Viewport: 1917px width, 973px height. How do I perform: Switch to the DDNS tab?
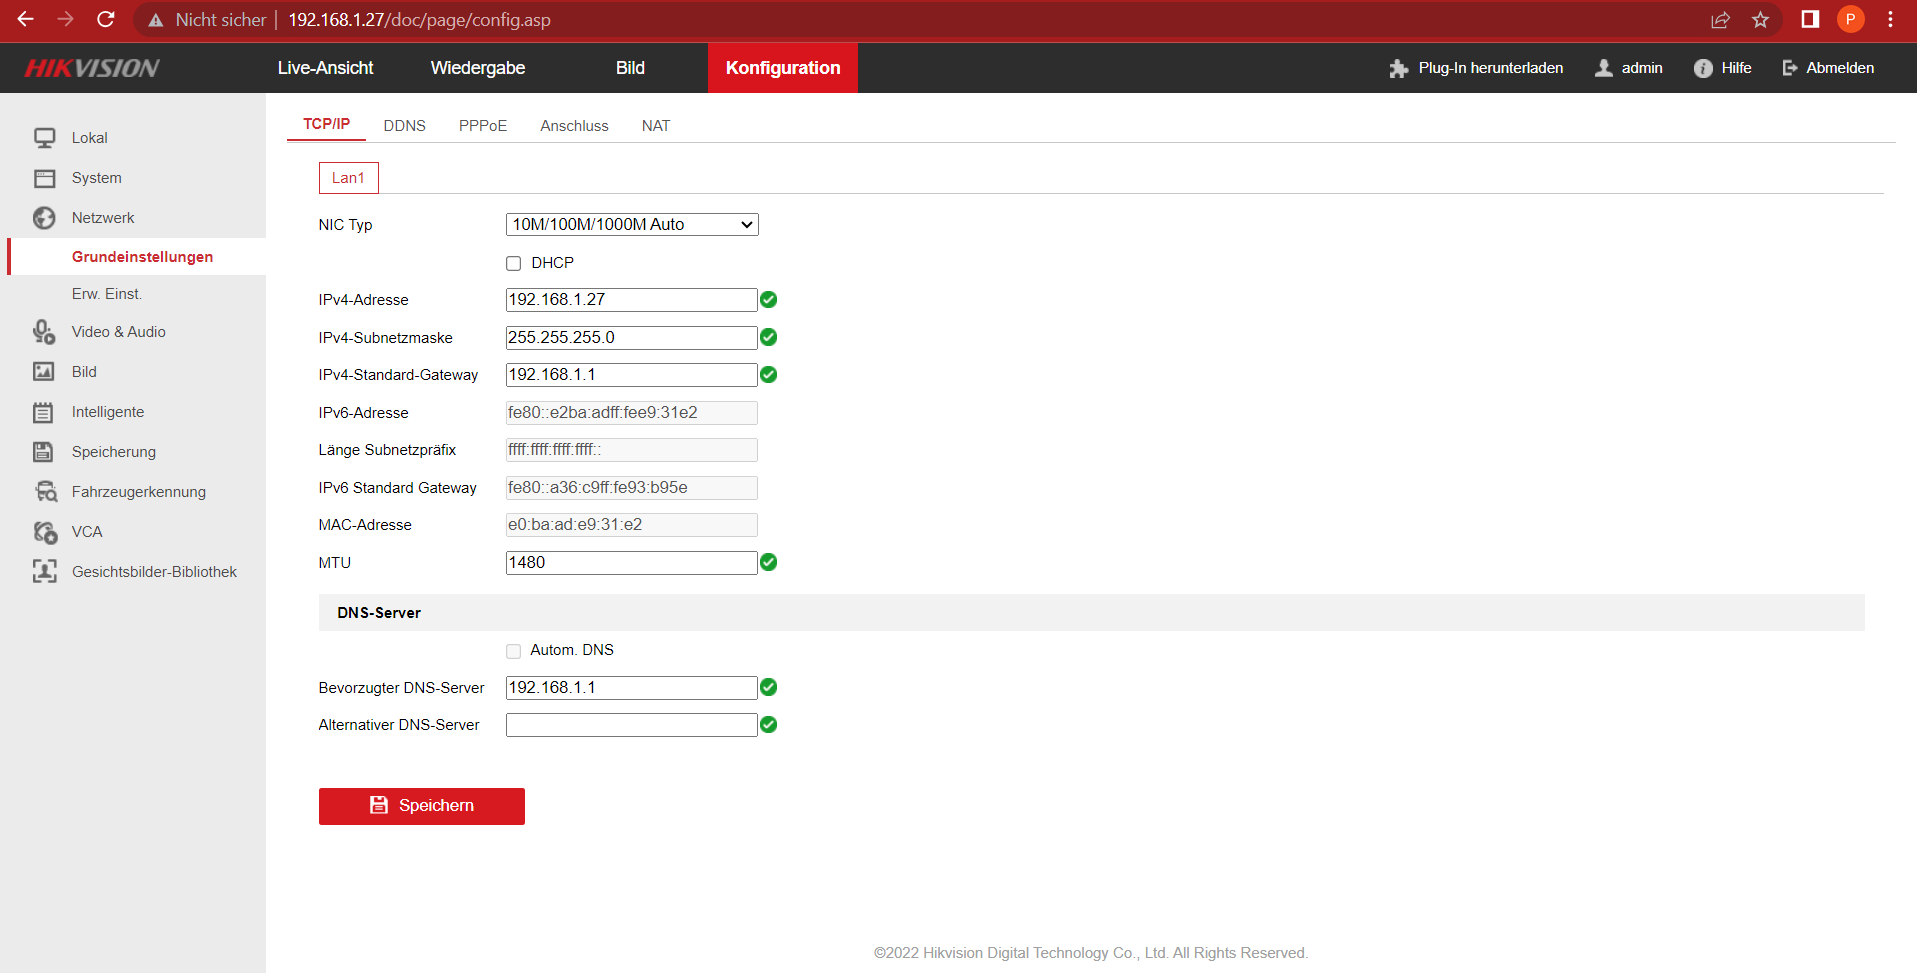click(404, 126)
